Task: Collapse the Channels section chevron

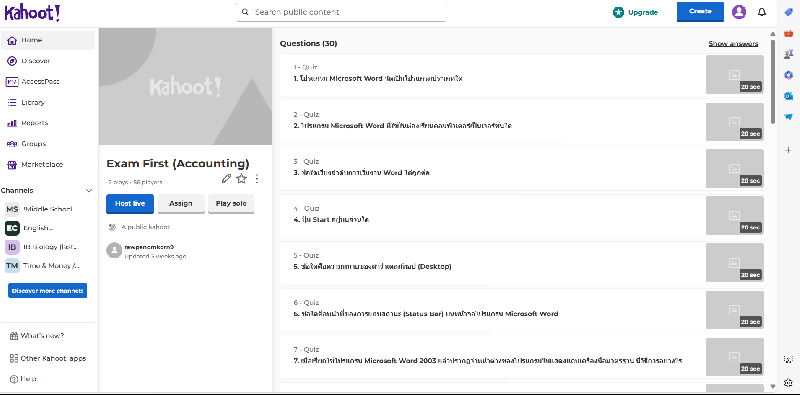Action: click(x=89, y=190)
